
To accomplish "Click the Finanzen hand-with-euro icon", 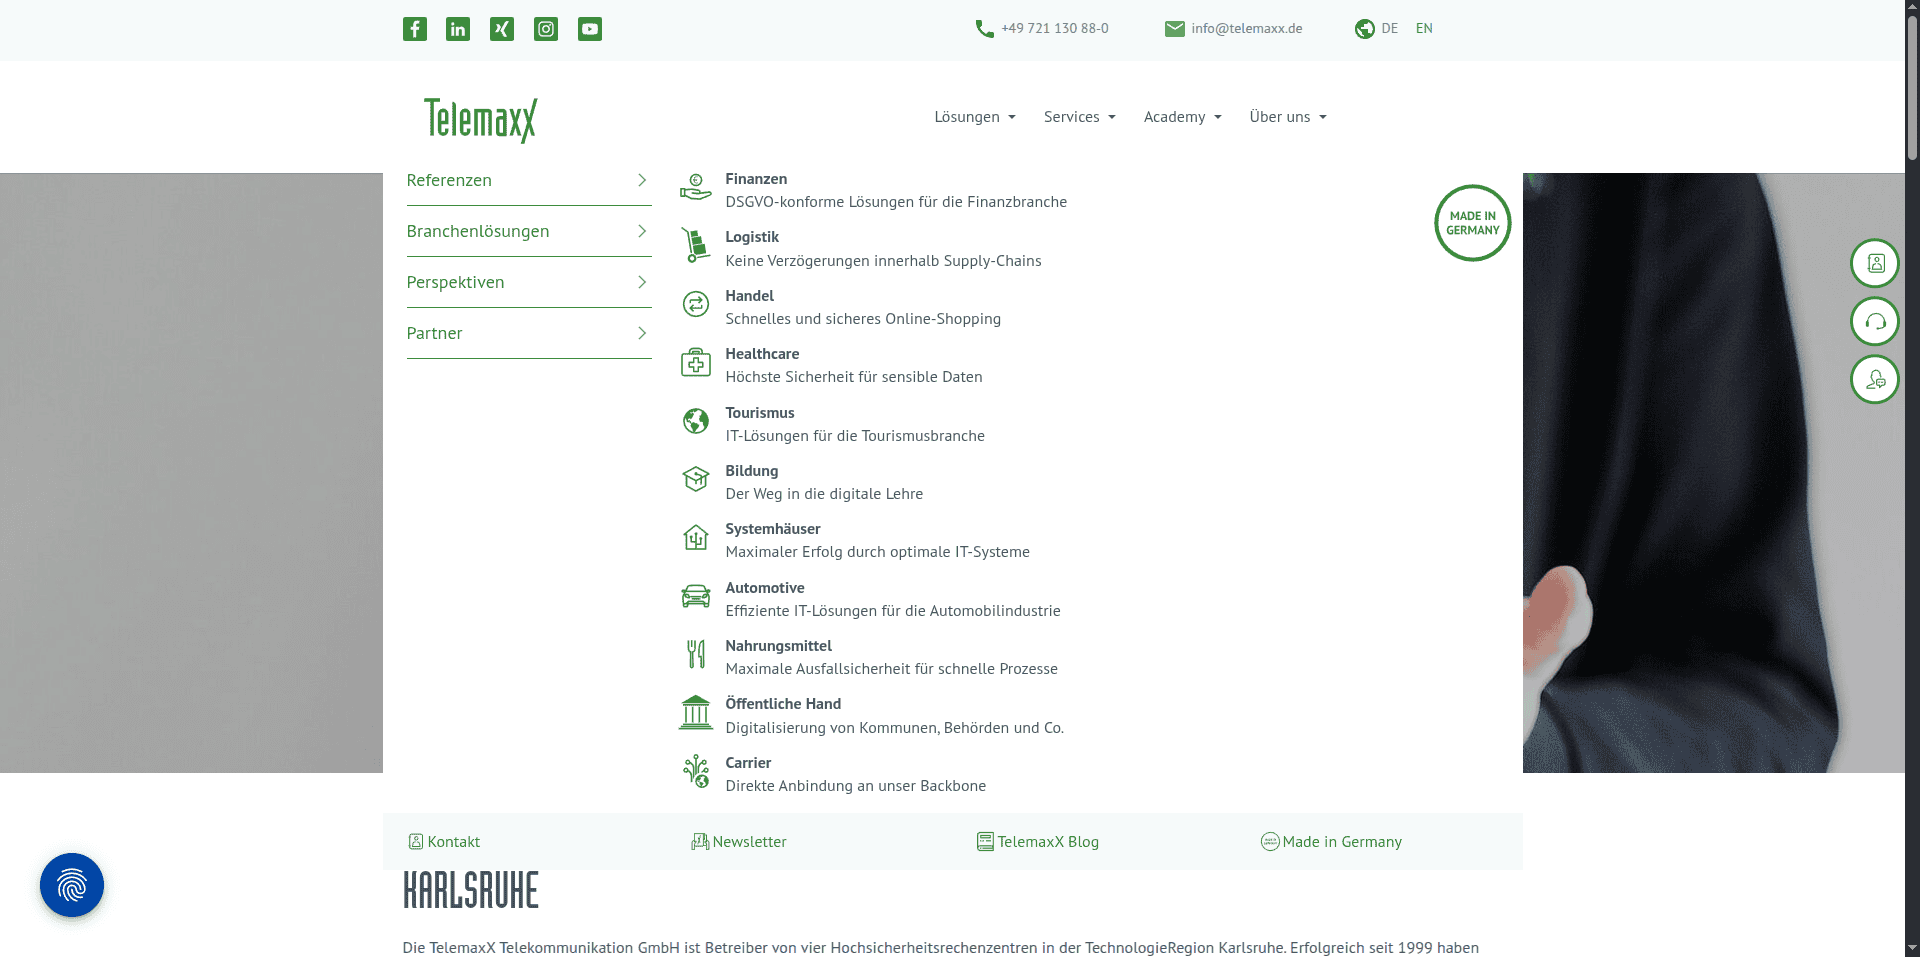I will coord(696,187).
